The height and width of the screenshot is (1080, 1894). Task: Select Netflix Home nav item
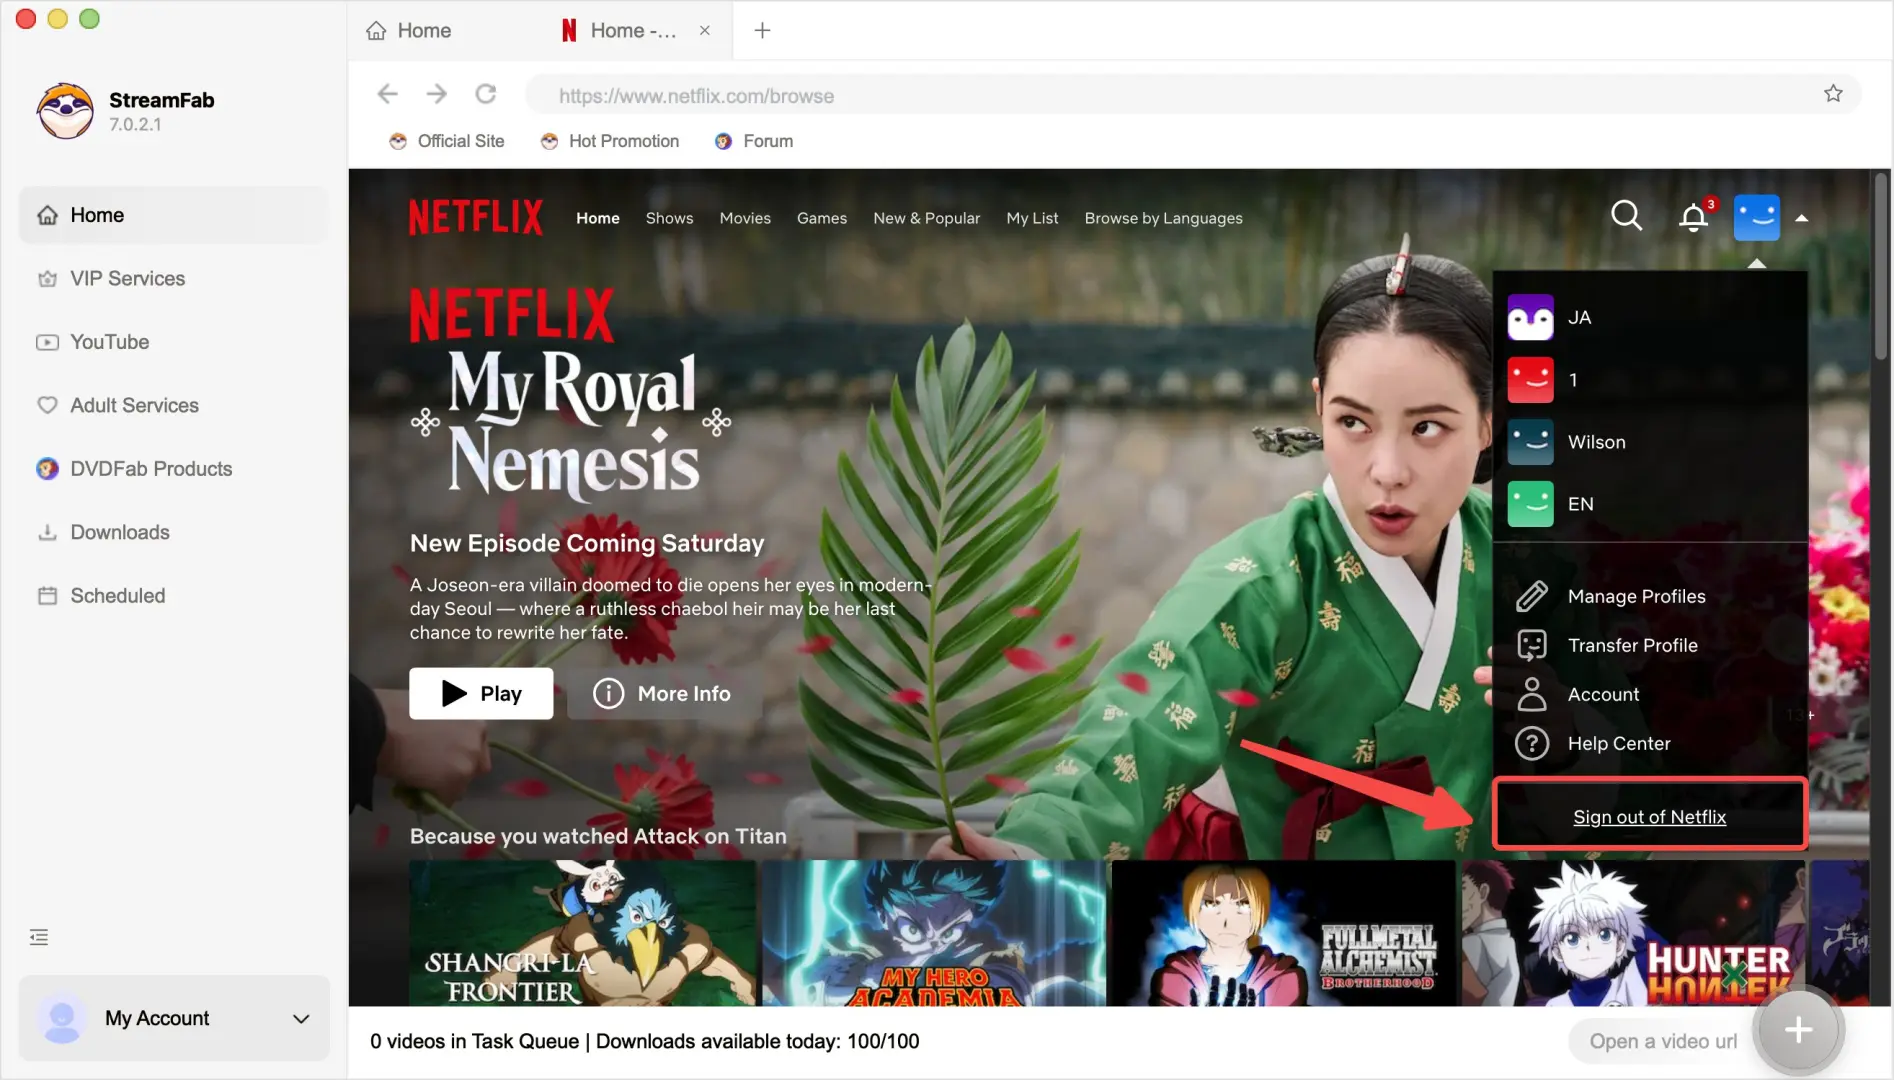[x=598, y=218]
